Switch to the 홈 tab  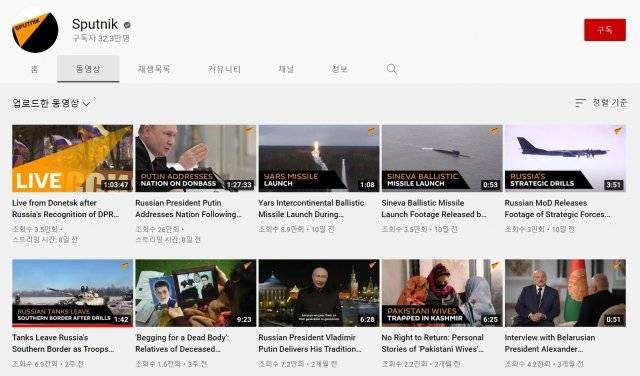coord(35,69)
